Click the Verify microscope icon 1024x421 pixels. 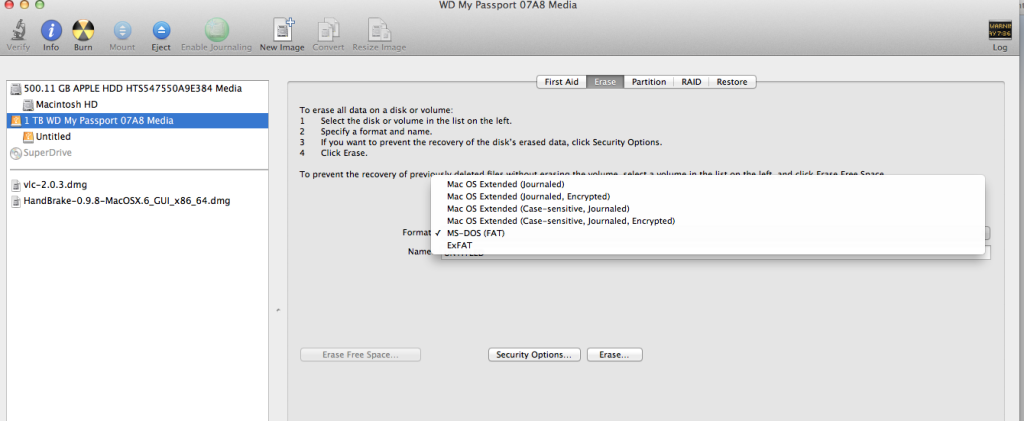pos(18,30)
